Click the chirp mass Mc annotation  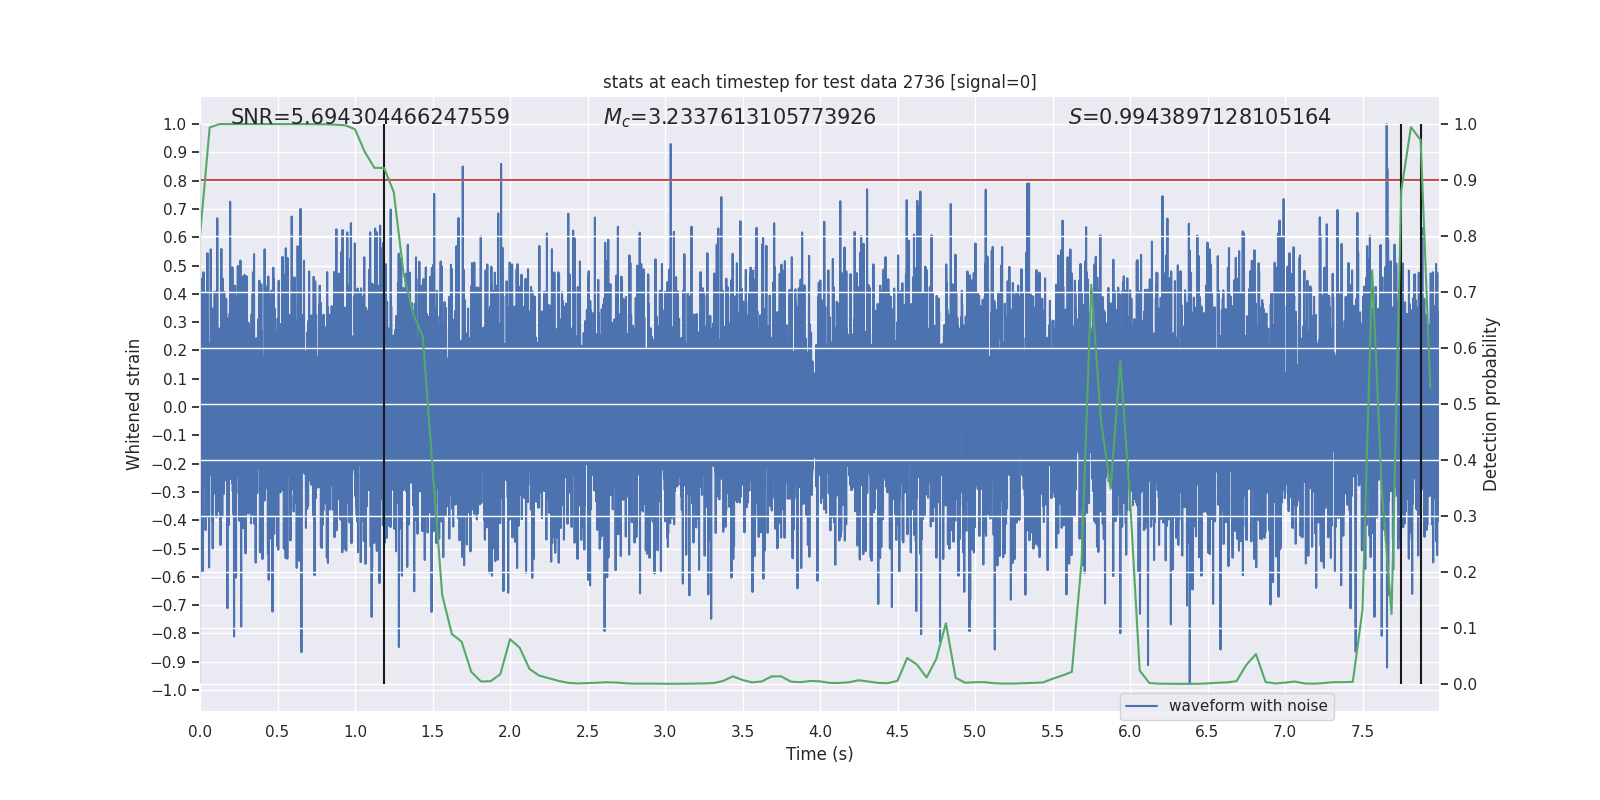tap(740, 117)
